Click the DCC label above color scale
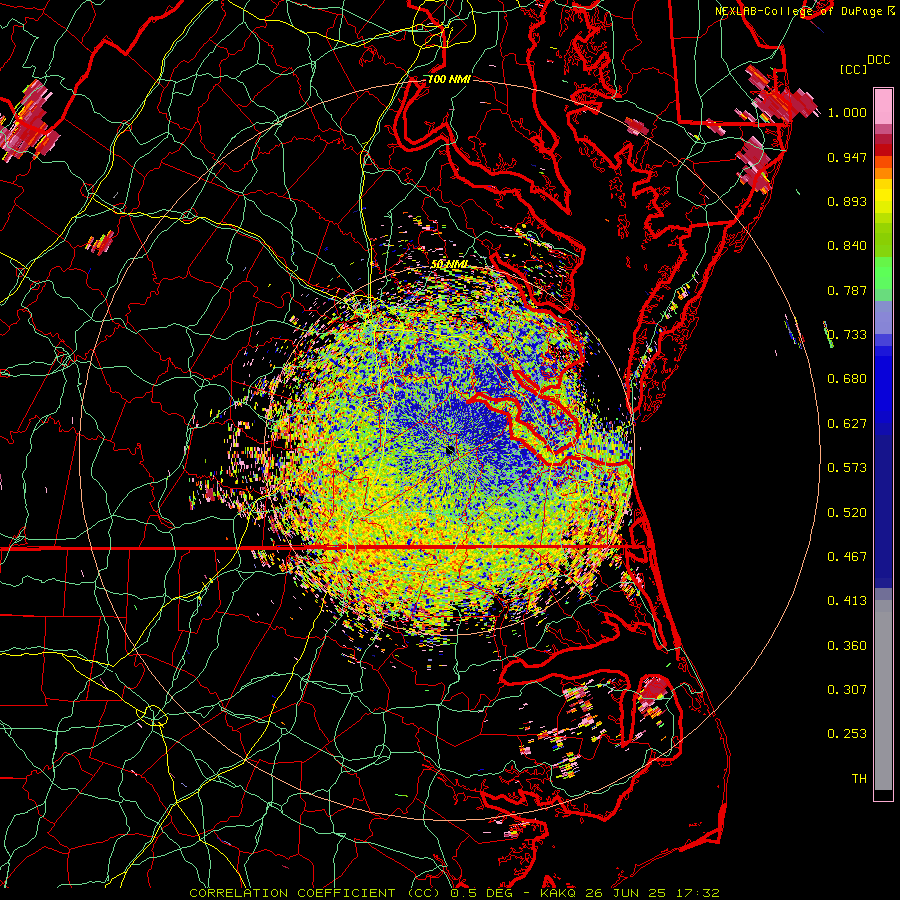The image size is (900, 900). [x=878, y=60]
